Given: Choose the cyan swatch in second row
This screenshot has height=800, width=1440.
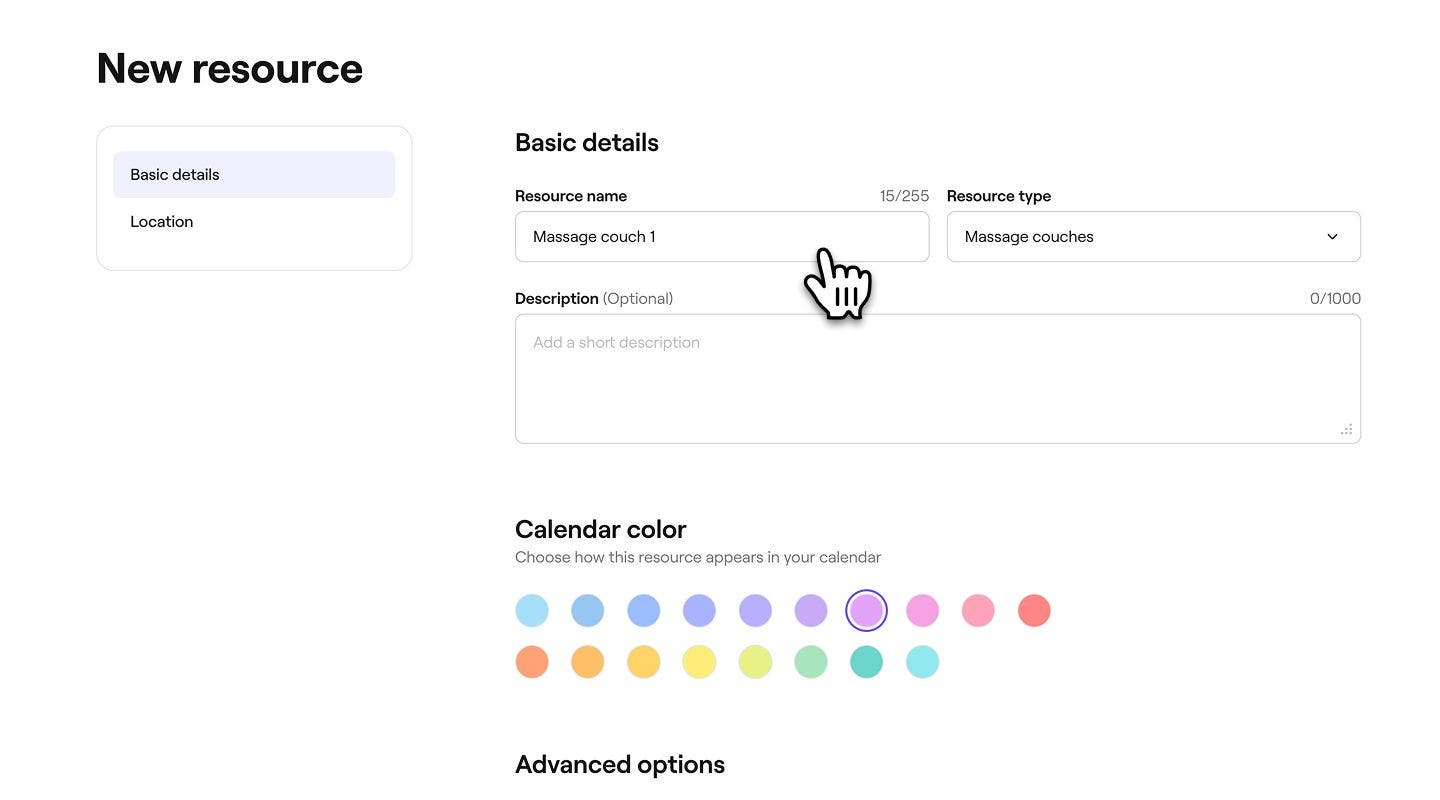Looking at the screenshot, I should [x=922, y=662].
